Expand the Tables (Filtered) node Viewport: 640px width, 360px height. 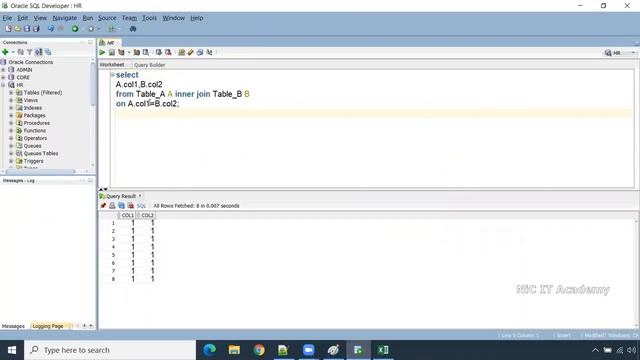11,93
